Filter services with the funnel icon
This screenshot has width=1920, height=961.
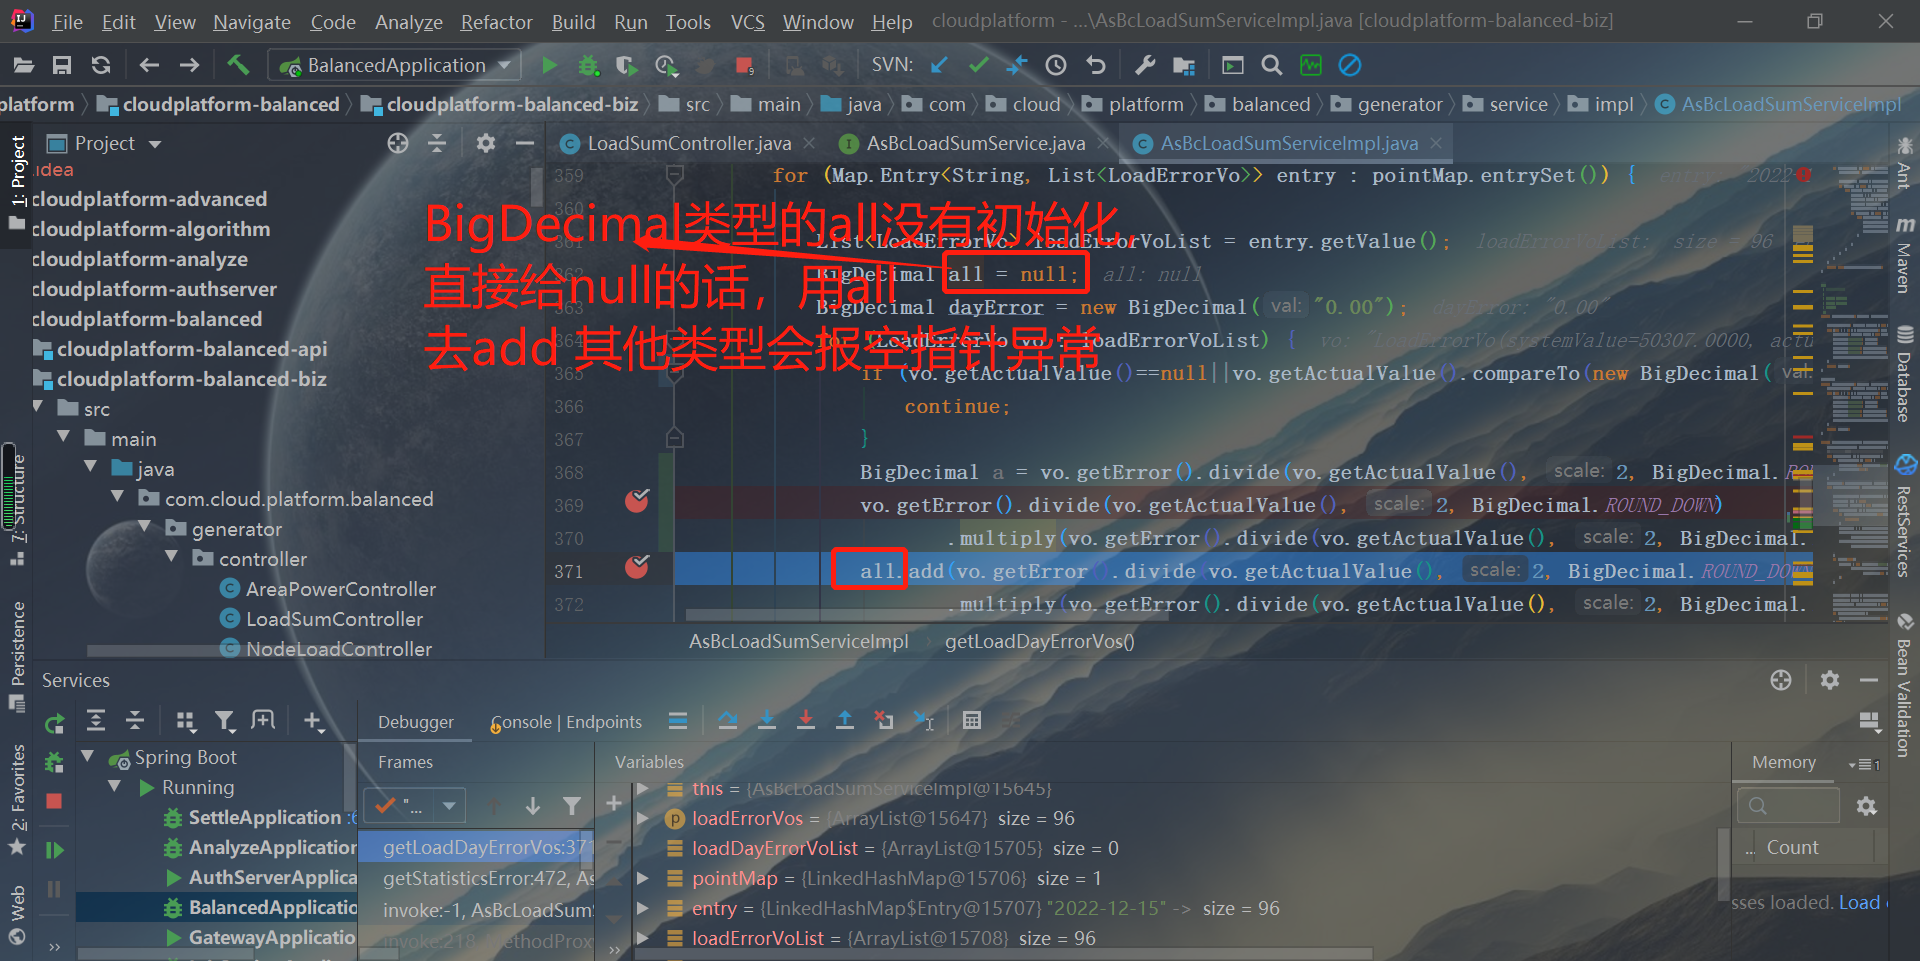[x=225, y=721]
